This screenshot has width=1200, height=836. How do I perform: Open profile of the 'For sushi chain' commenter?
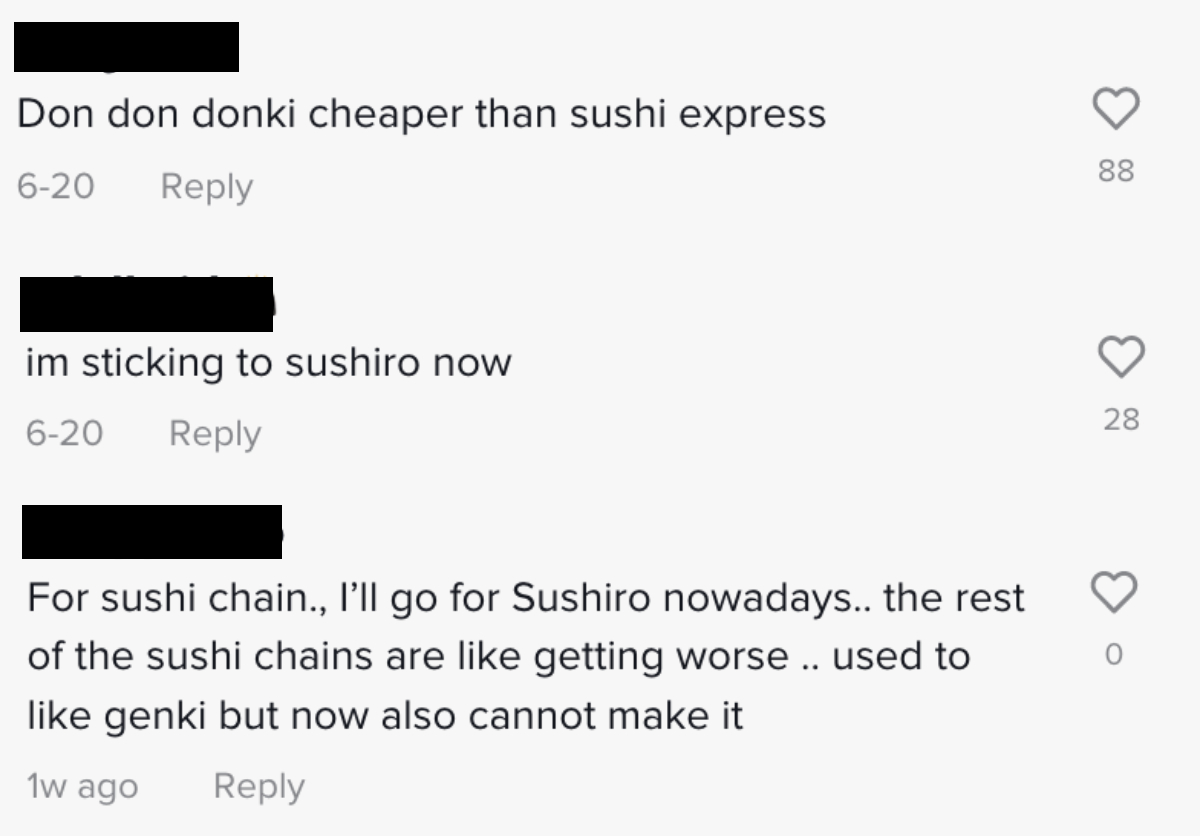click(152, 532)
